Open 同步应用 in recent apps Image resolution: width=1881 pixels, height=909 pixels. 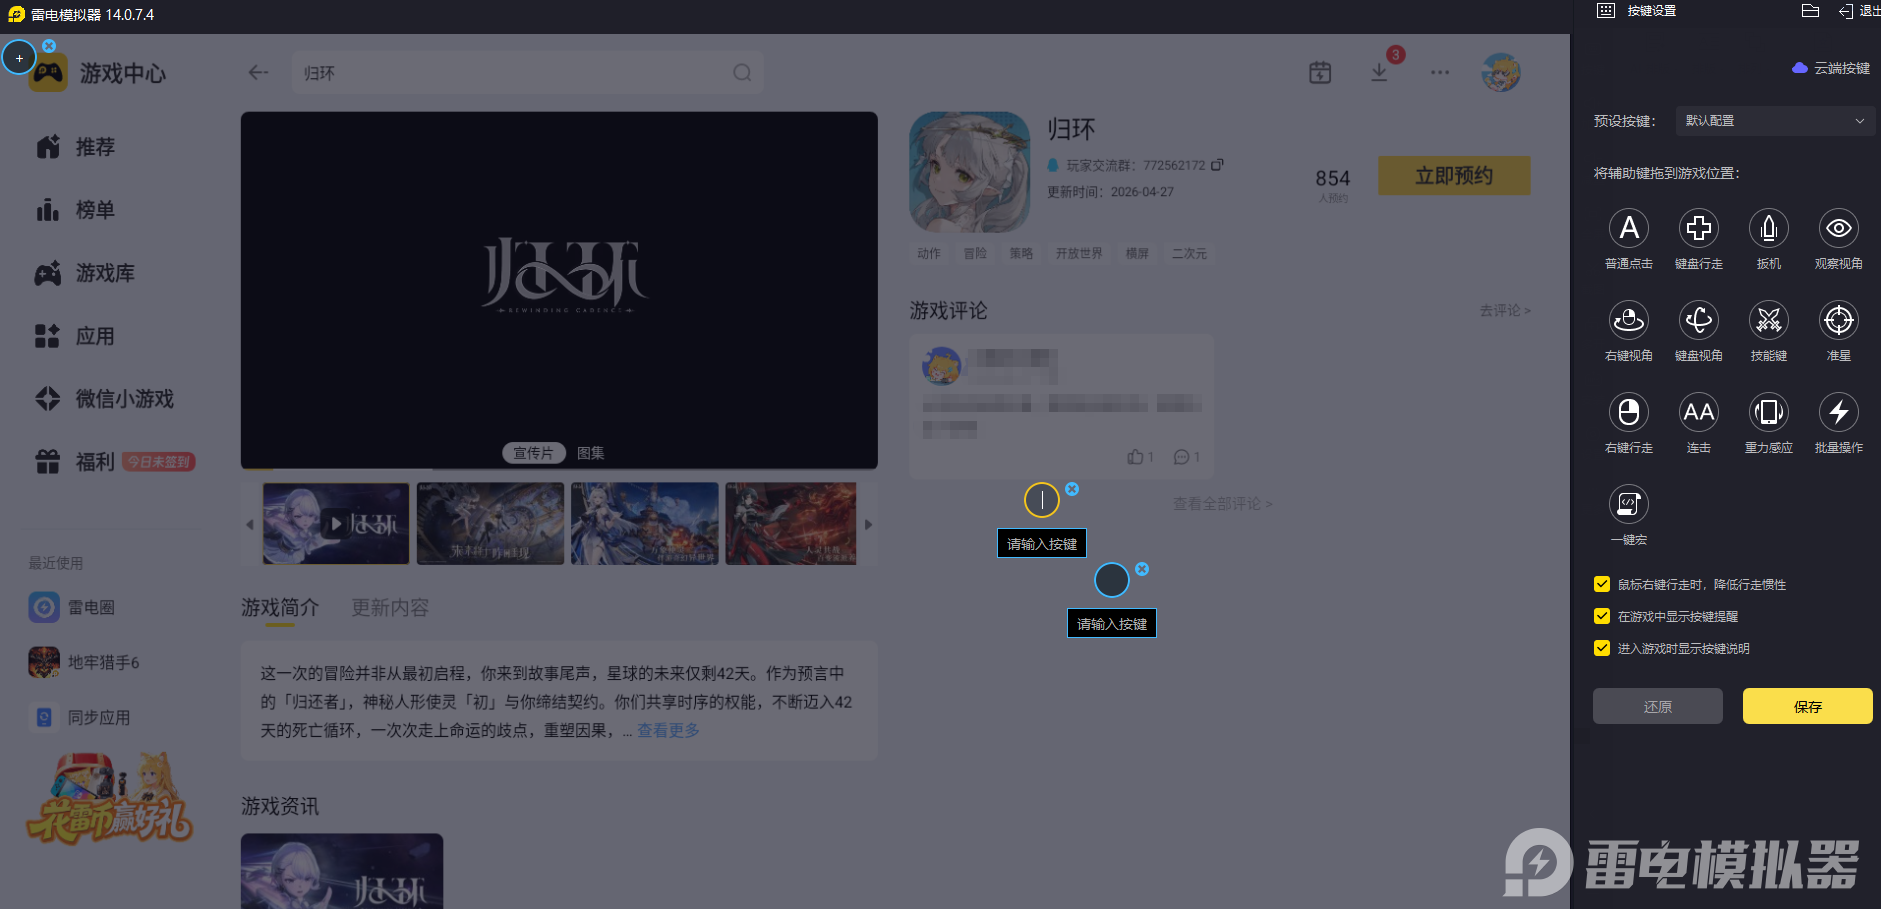(x=80, y=717)
